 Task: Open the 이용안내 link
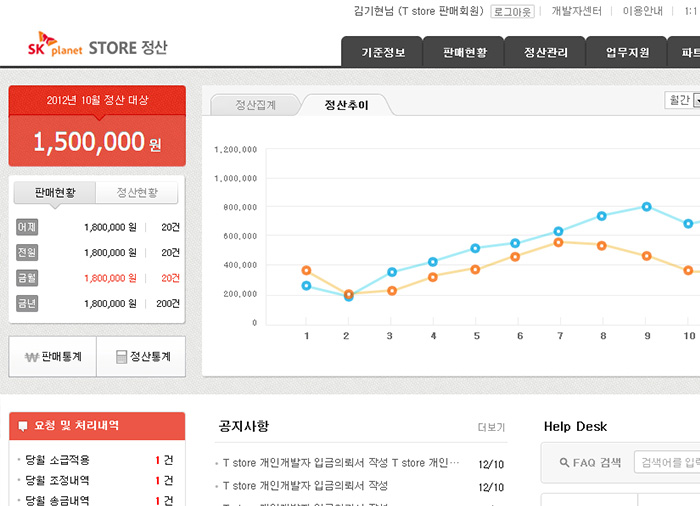point(642,11)
